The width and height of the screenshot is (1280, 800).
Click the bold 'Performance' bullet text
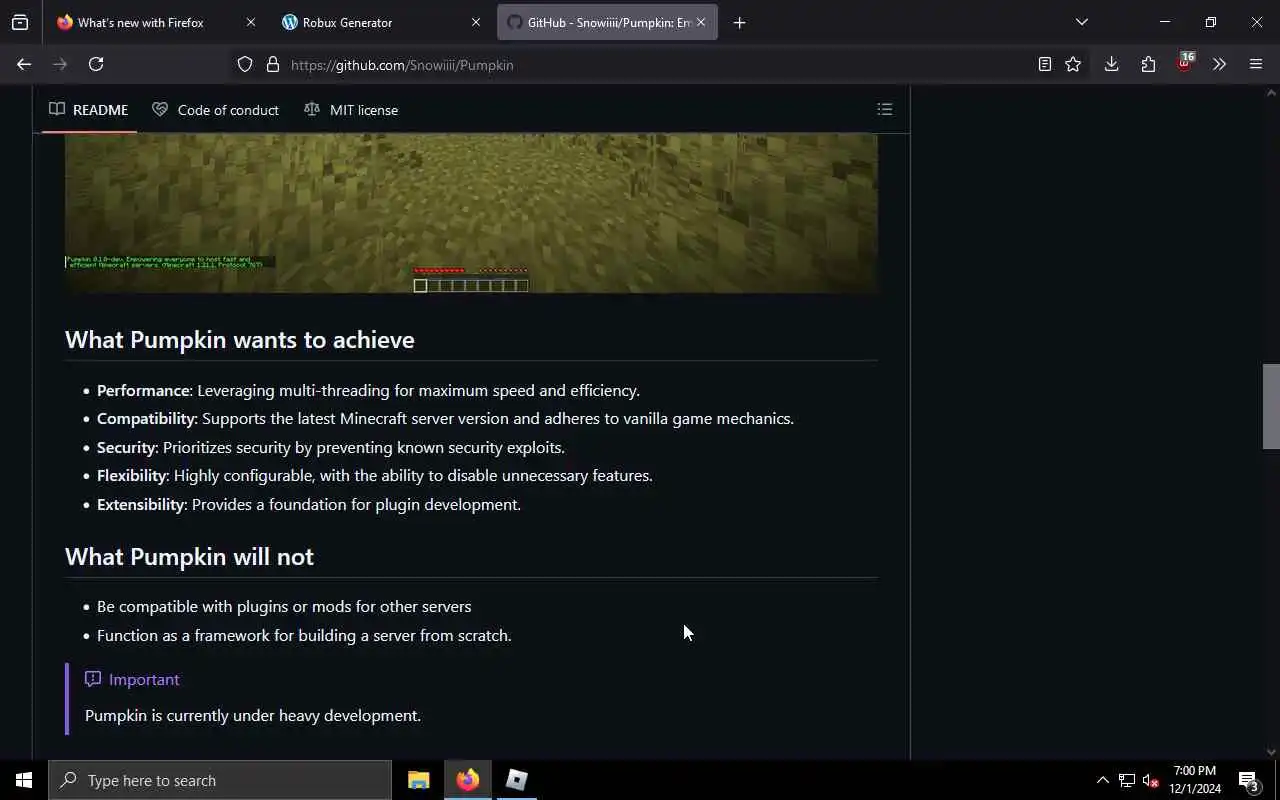click(143, 390)
